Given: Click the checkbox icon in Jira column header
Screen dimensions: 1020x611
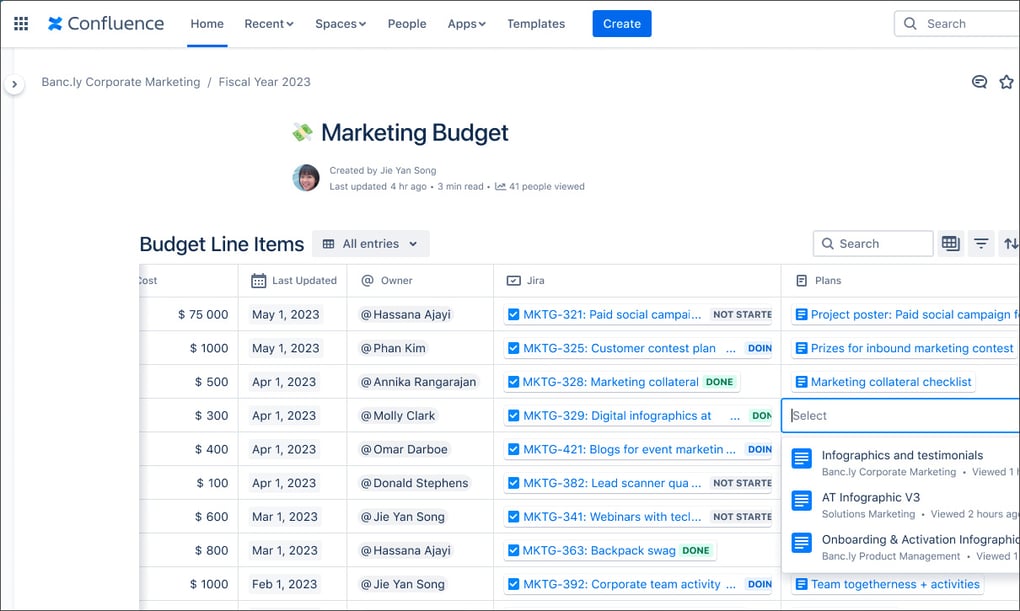Looking at the screenshot, I should click(x=513, y=280).
